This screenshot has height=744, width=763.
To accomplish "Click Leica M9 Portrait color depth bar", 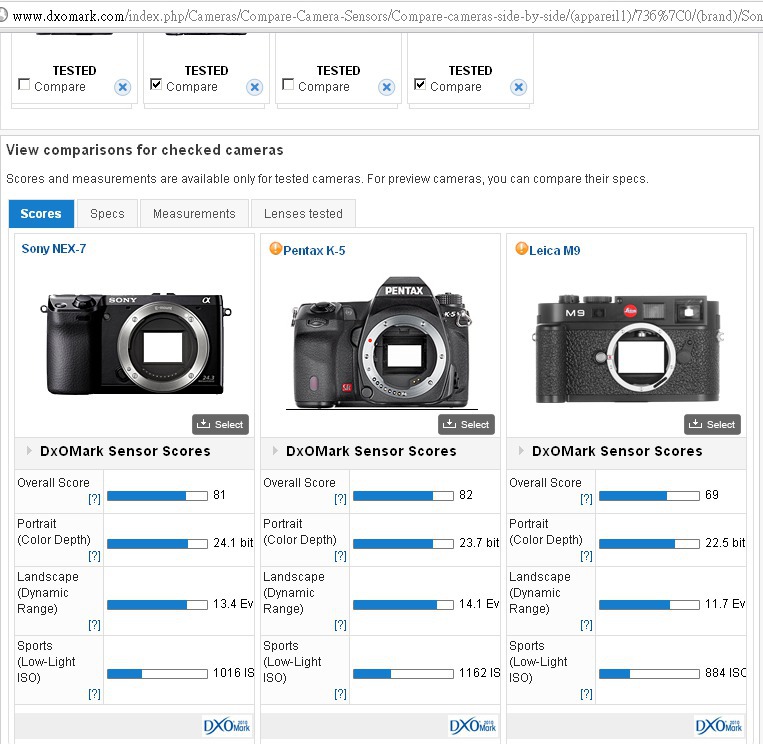I will (649, 544).
